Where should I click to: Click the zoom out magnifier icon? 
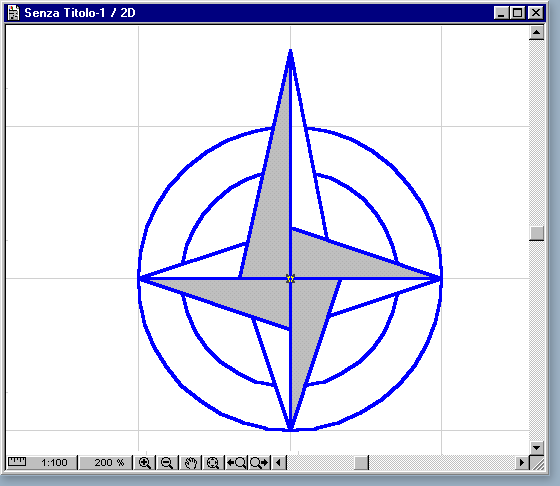pyautogui.click(x=167, y=463)
